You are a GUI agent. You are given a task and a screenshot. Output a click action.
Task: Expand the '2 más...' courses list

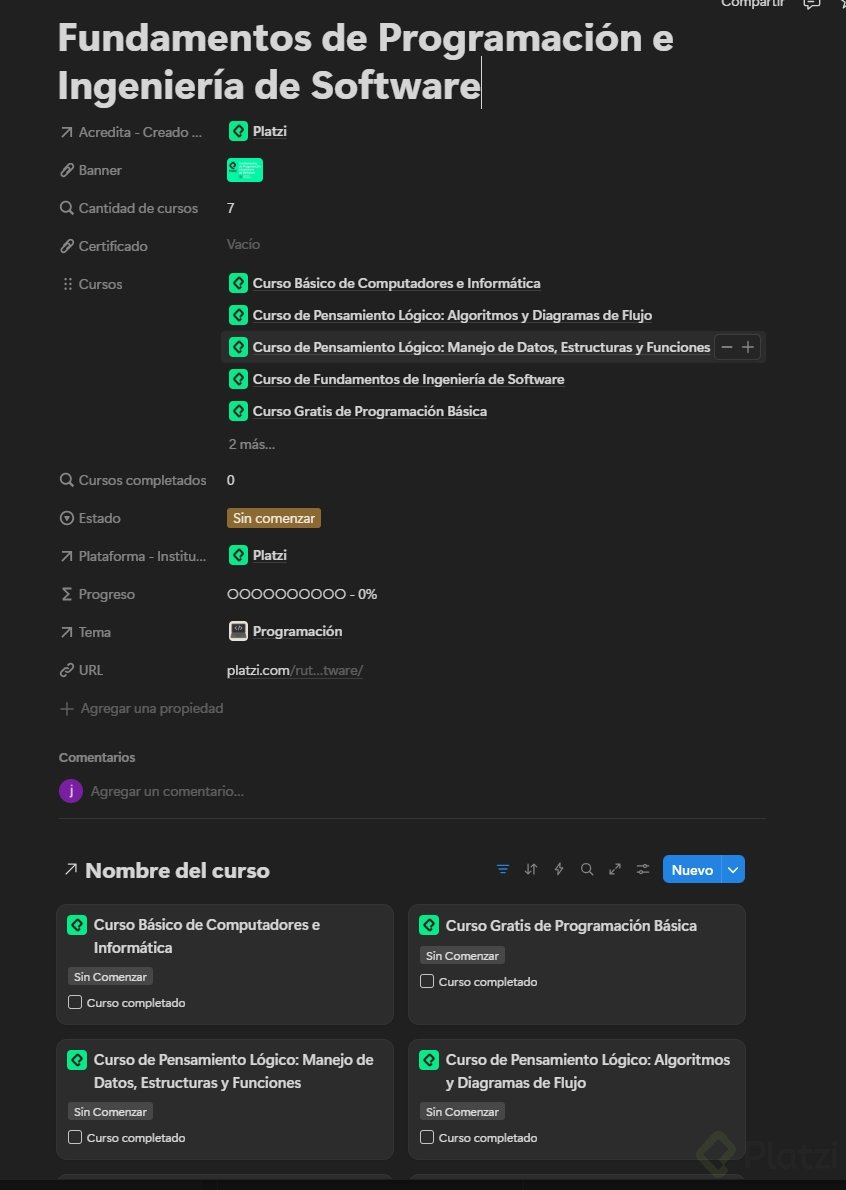pyautogui.click(x=251, y=444)
